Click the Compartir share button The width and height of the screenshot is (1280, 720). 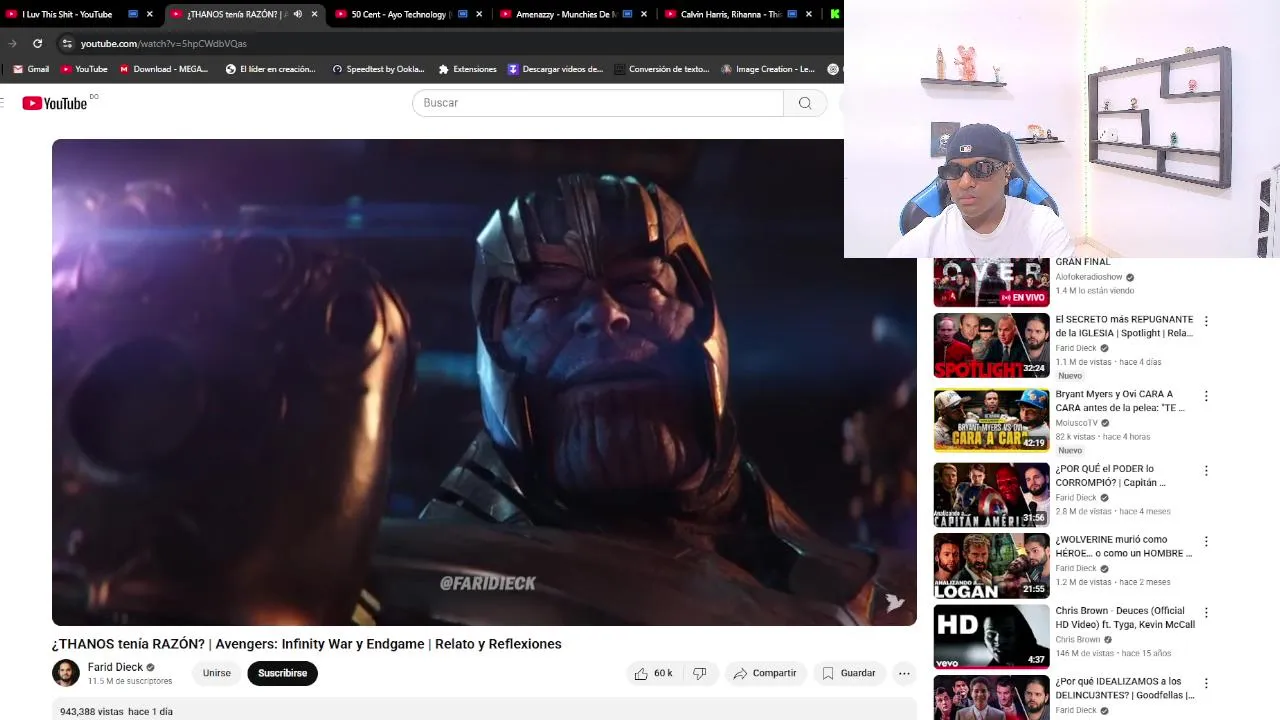[x=765, y=673]
